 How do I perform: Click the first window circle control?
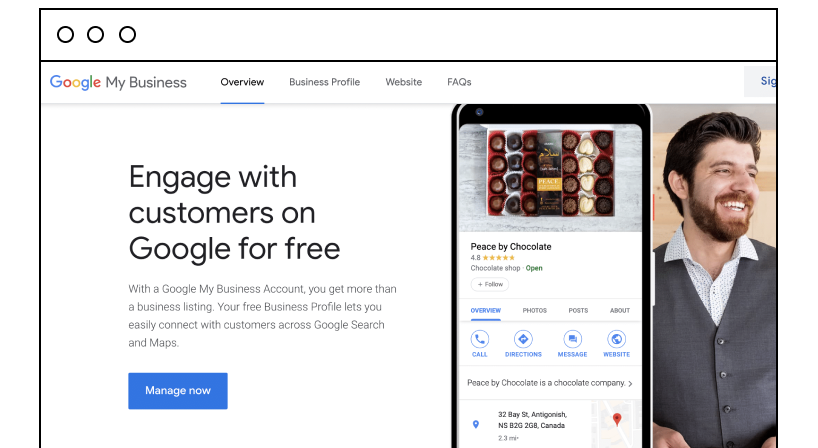[x=65, y=35]
